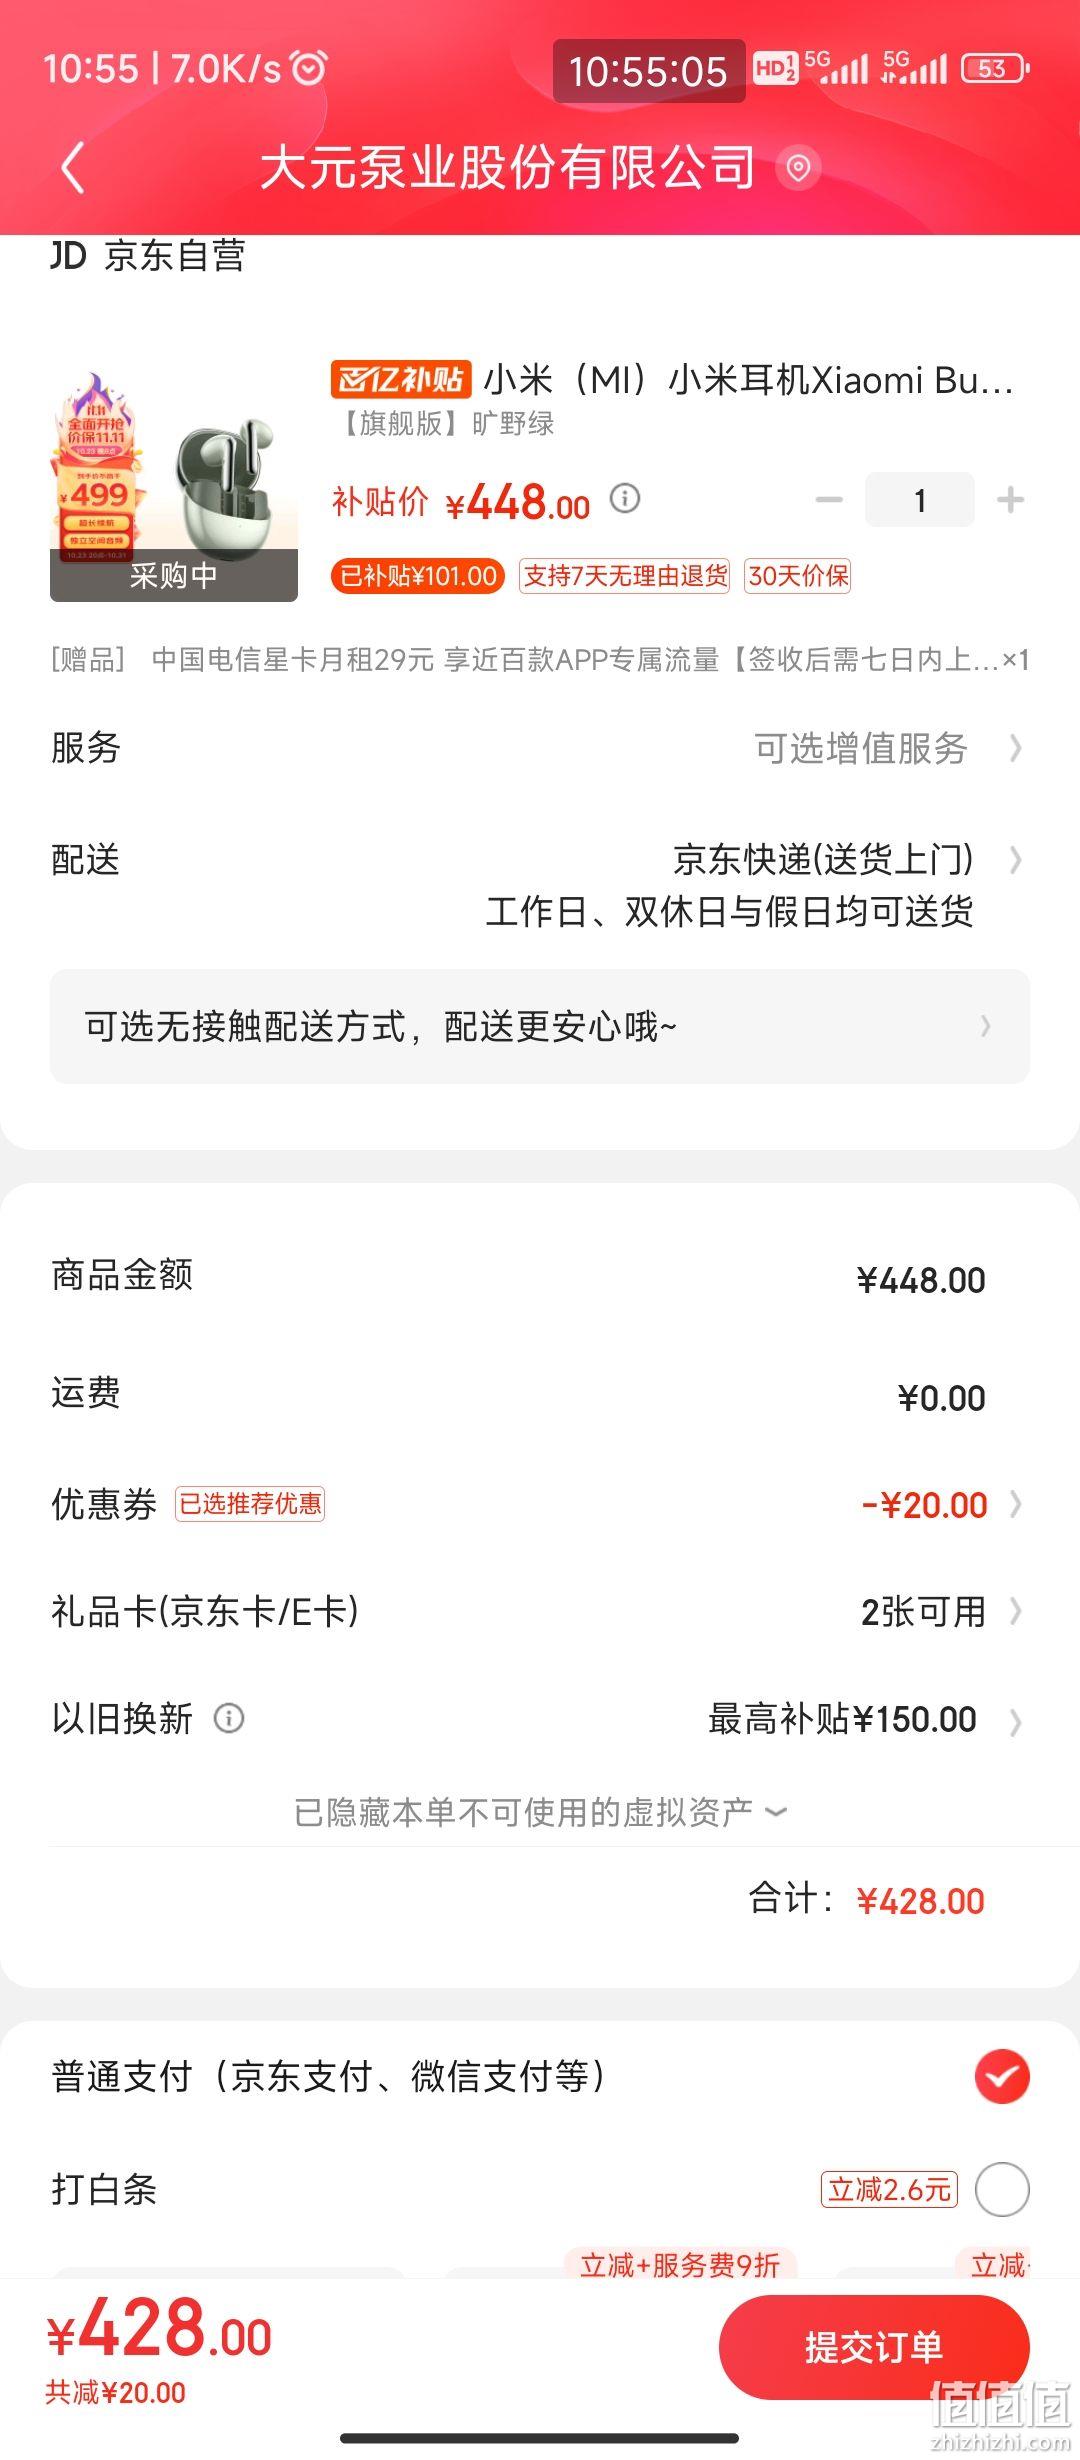The height and width of the screenshot is (2460, 1080).
Task: Increase quantity with plus button
Action: click(x=1010, y=499)
